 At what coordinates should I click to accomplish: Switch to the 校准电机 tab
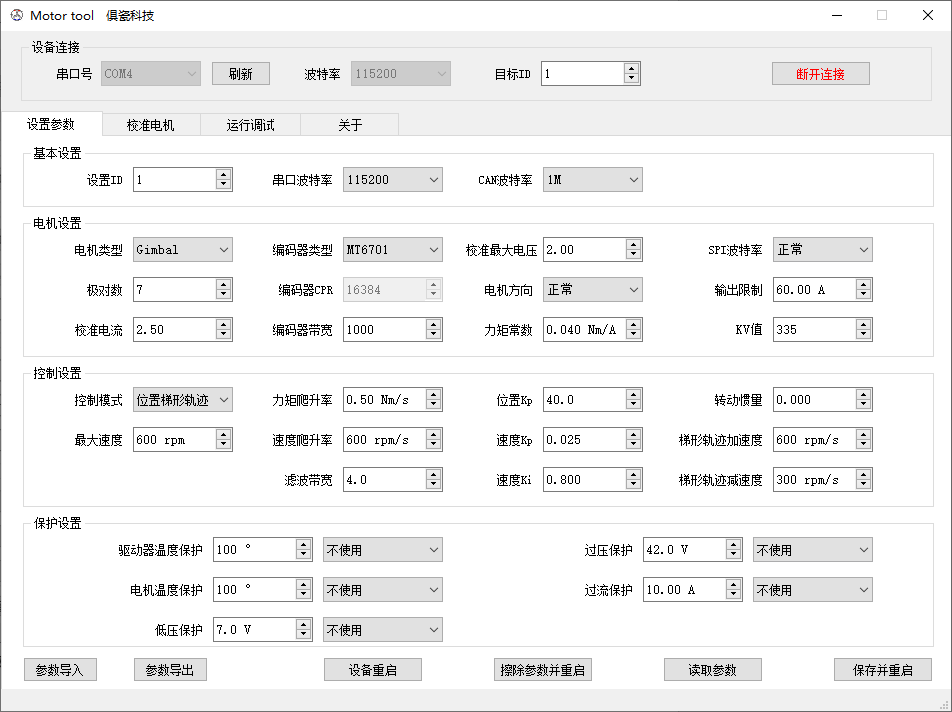click(x=149, y=125)
